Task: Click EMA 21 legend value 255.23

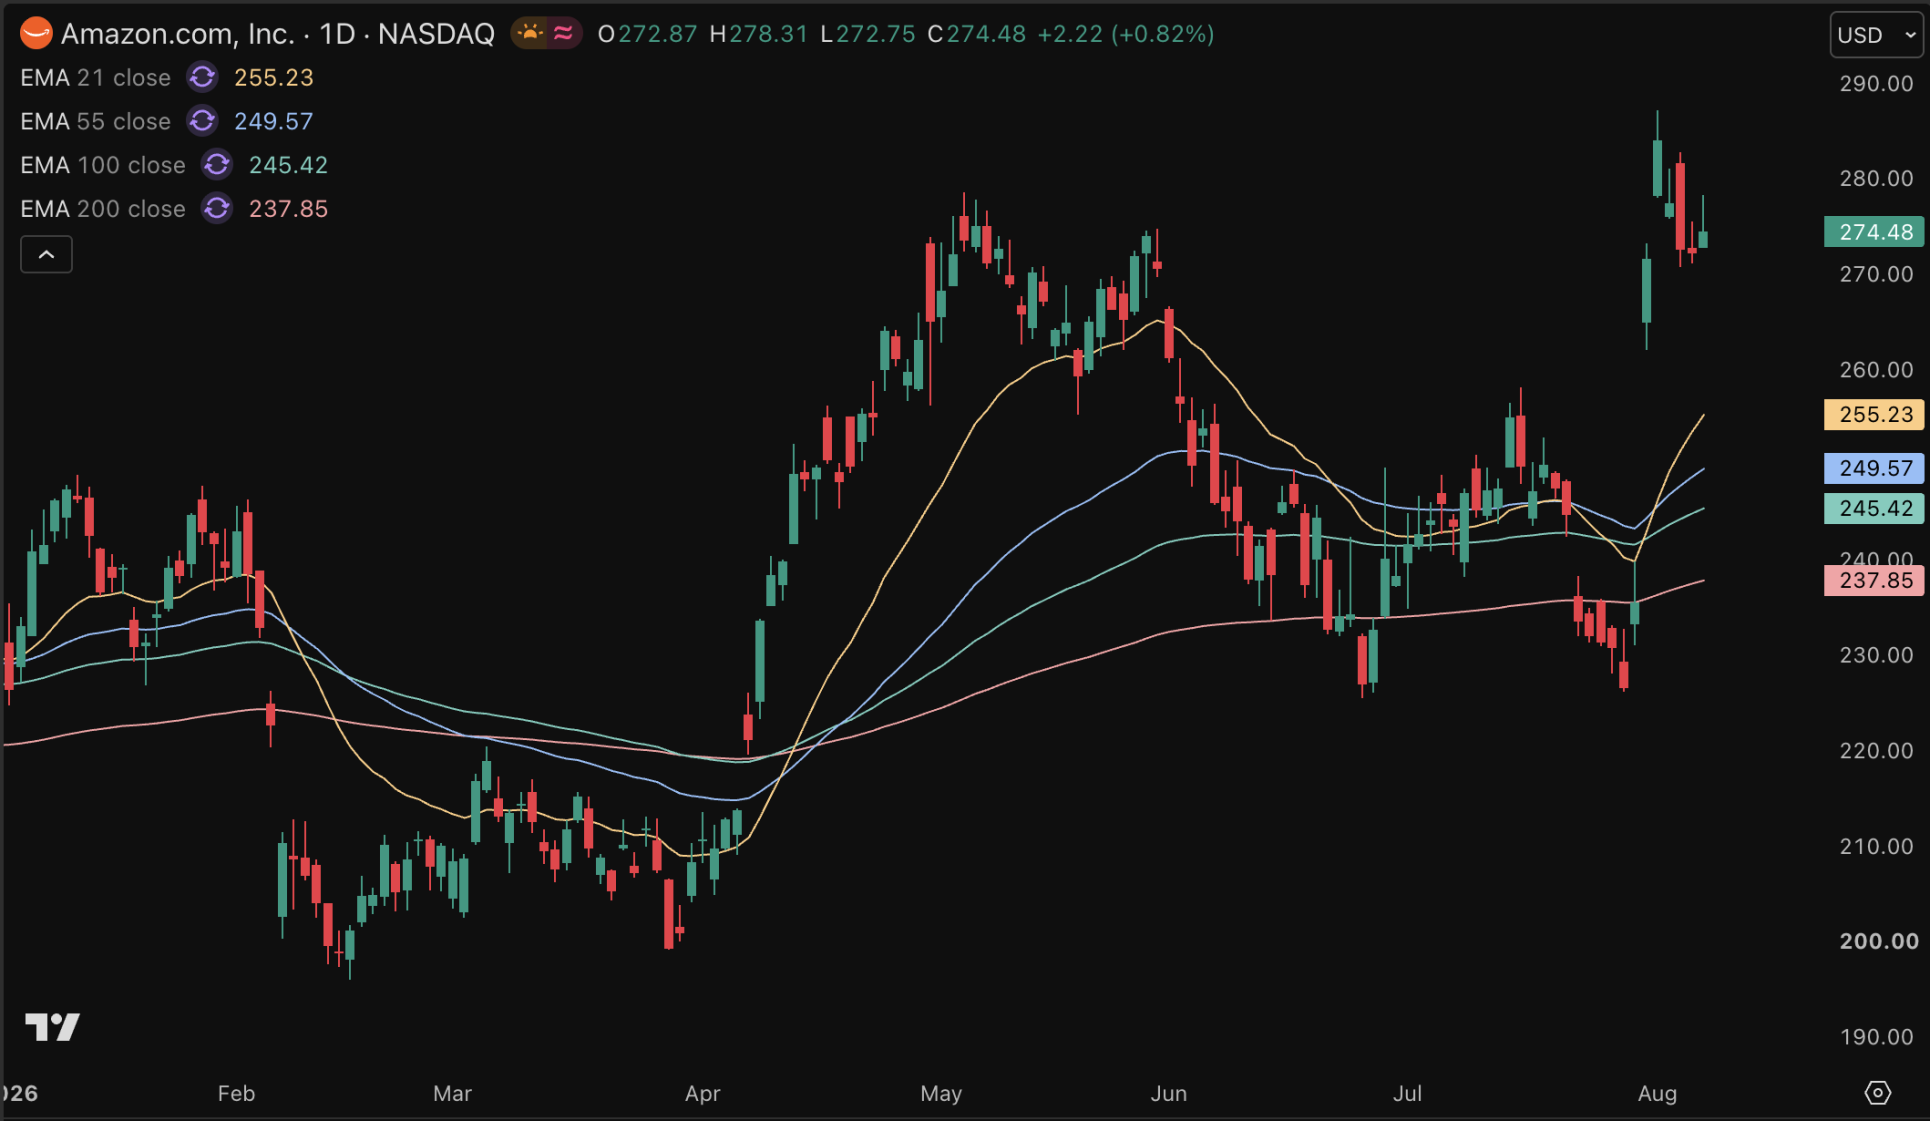Action: pos(274,77)
